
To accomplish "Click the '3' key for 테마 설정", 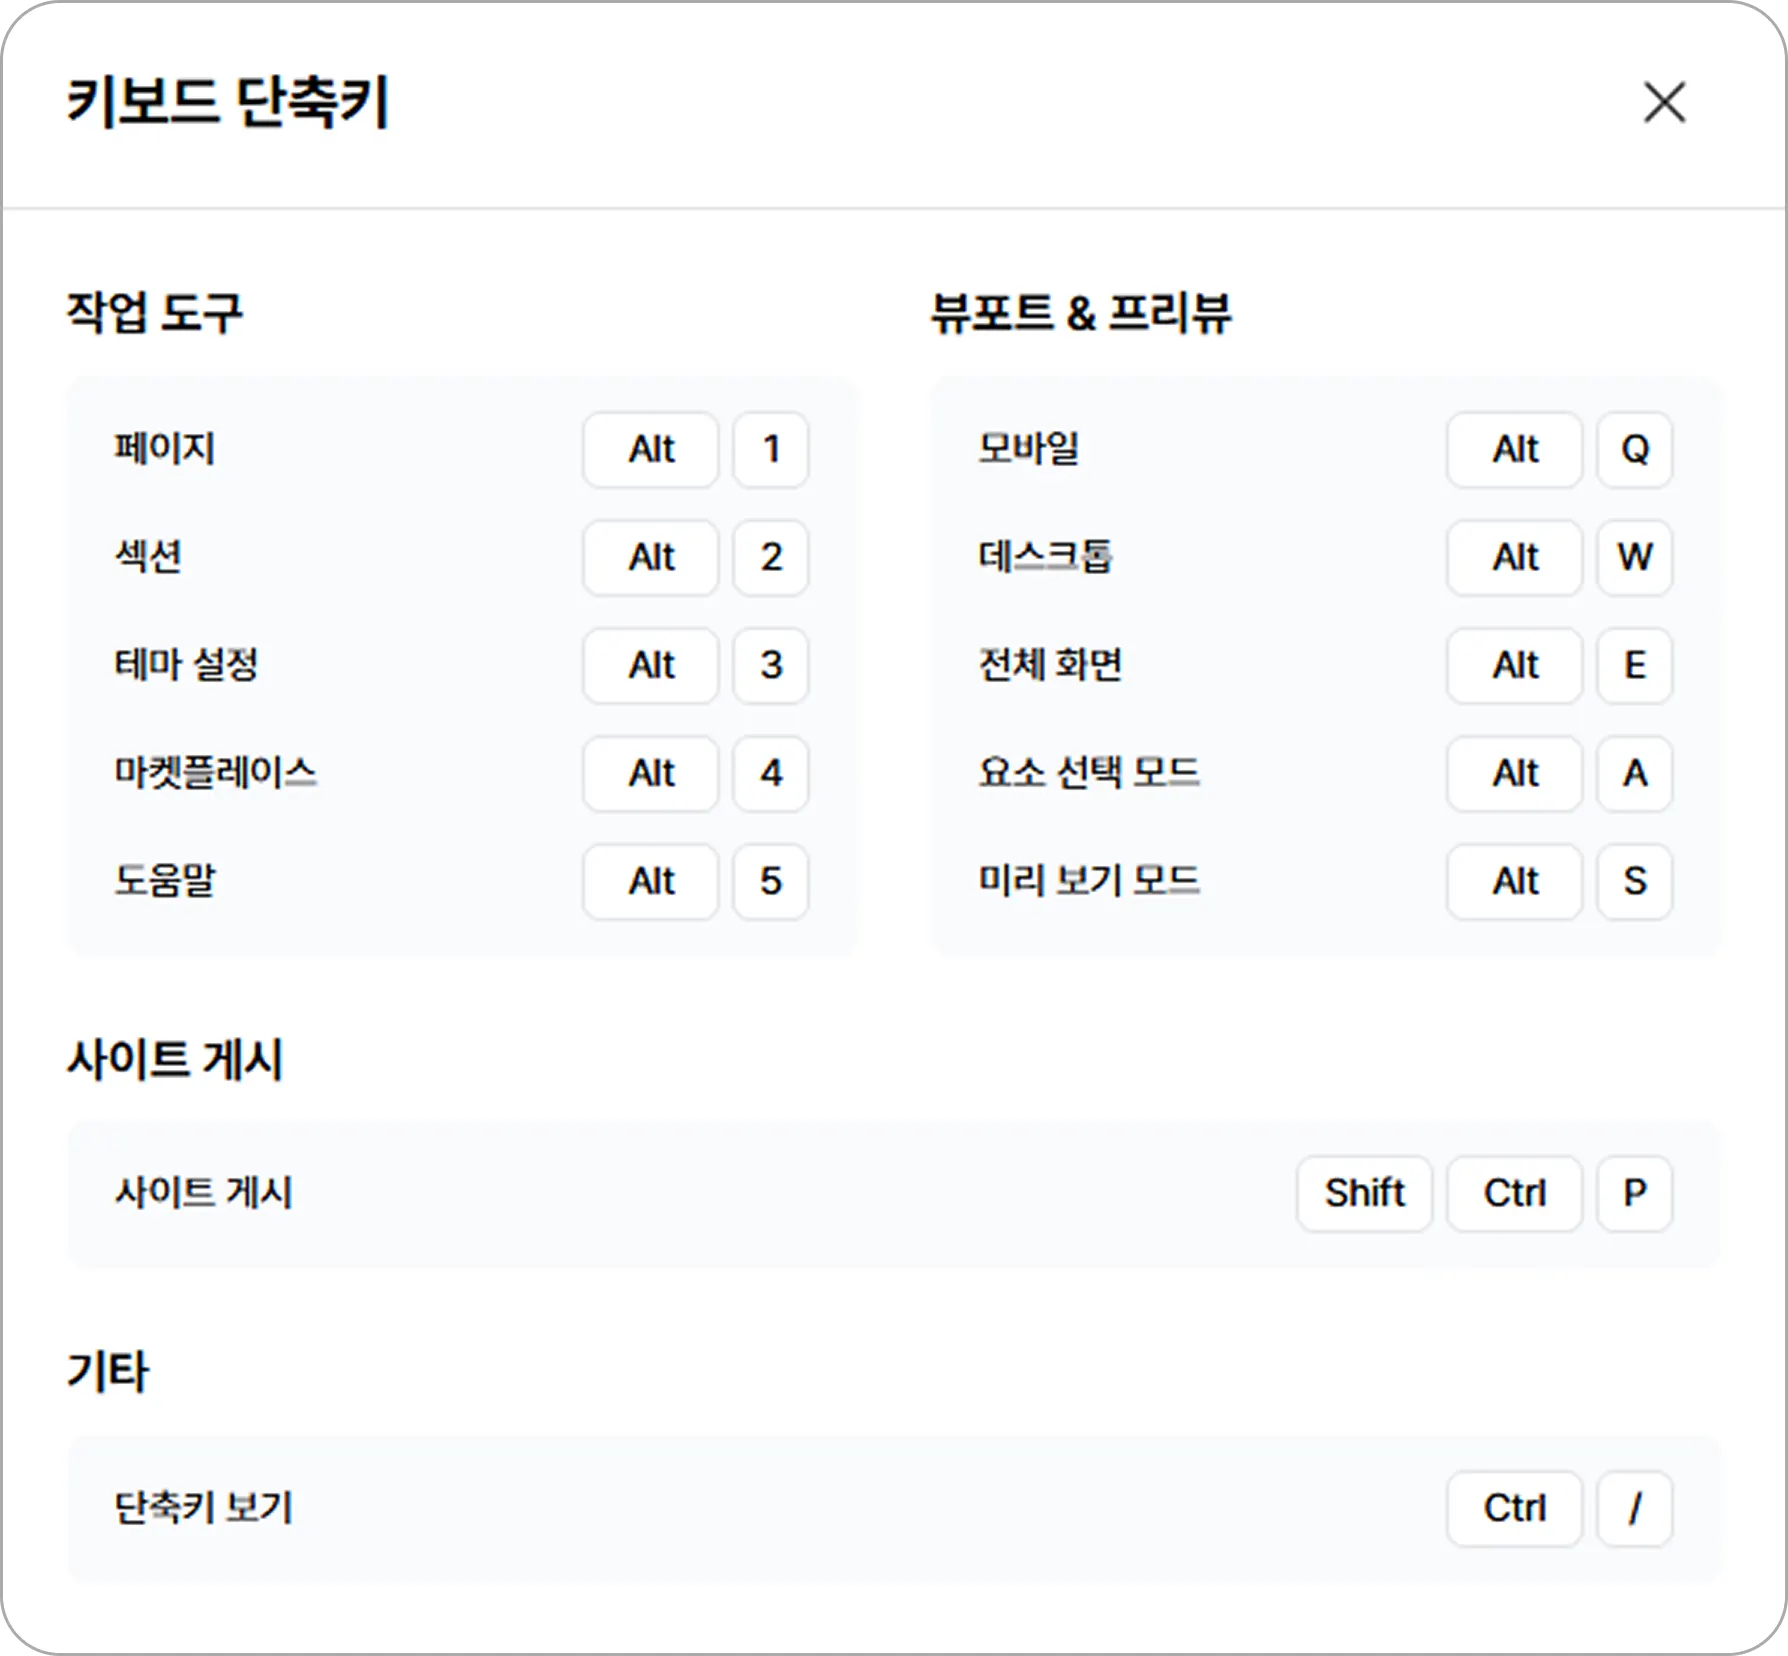I will pos(770,666).
